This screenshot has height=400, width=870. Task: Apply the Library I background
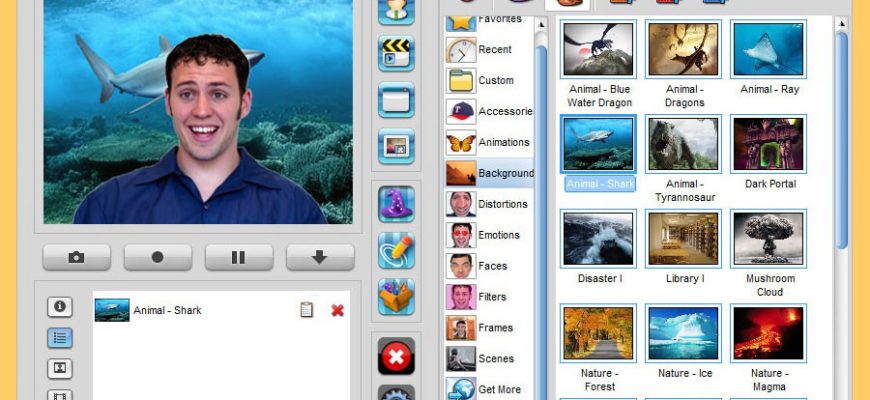(684, 239)
